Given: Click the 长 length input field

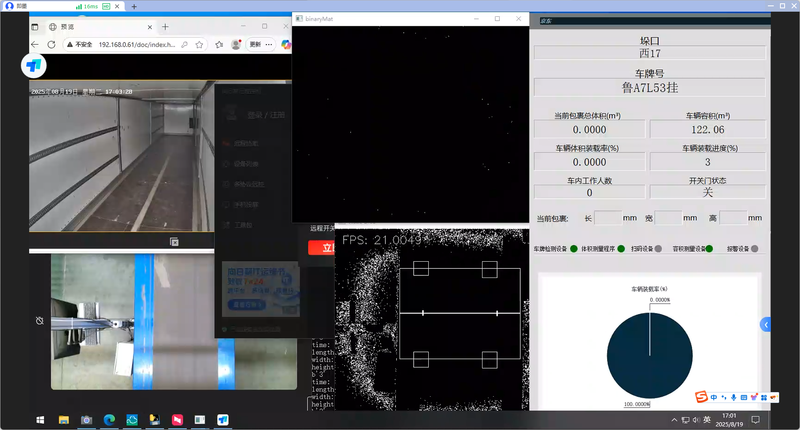Looking at the screenshot, I should (x=608, y=218).
